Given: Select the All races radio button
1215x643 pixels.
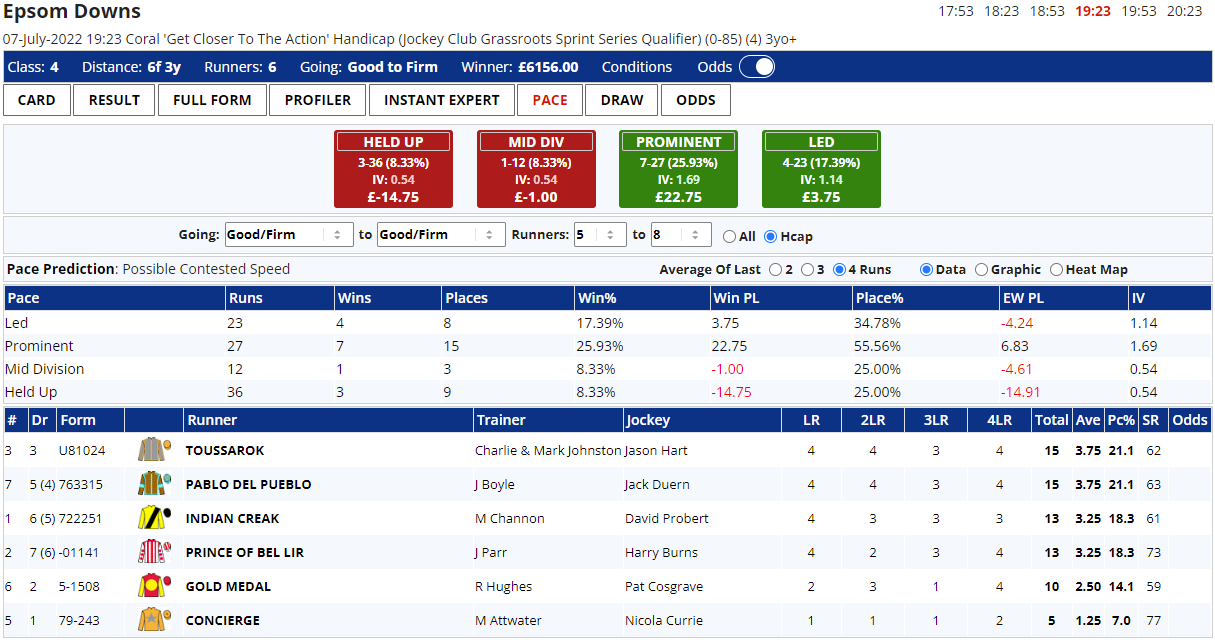Looking at the screenshot, I should pos(729,237).
